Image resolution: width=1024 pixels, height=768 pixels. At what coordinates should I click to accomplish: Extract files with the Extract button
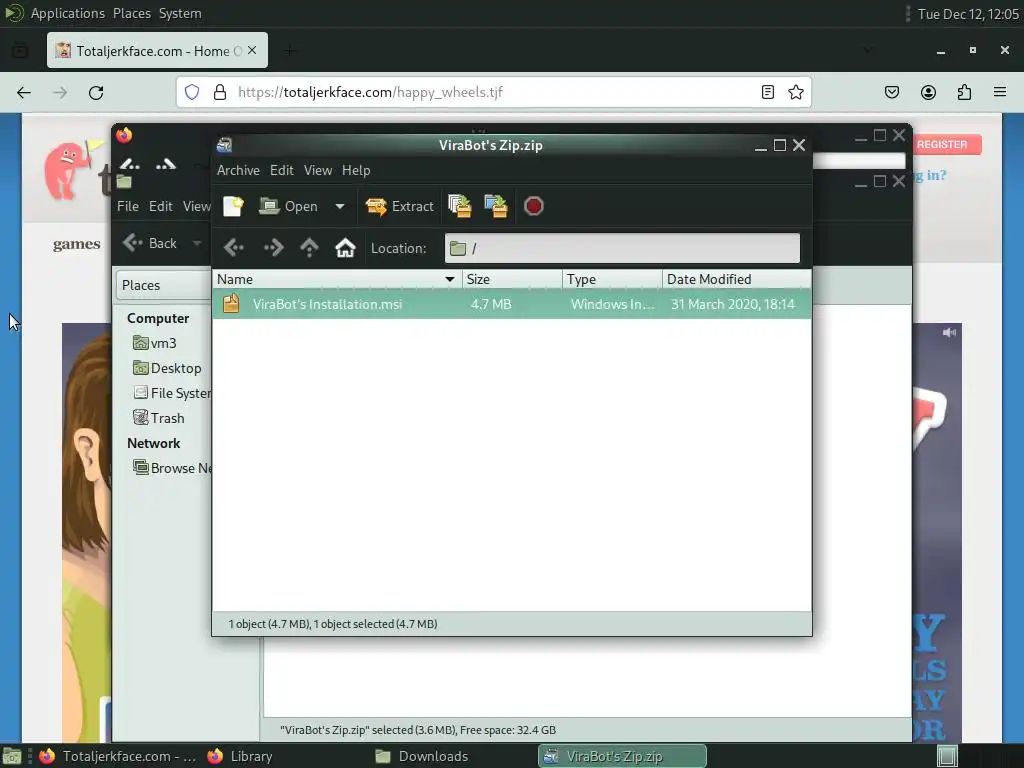[x=399, y=206]
